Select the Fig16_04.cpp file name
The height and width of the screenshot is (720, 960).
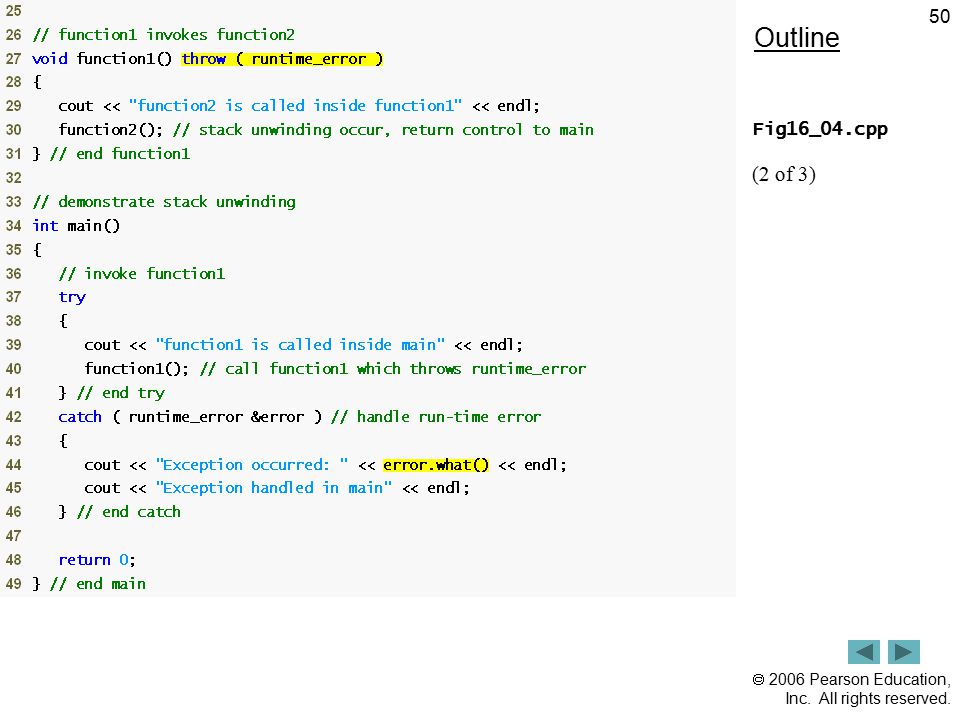click(820, 129)
